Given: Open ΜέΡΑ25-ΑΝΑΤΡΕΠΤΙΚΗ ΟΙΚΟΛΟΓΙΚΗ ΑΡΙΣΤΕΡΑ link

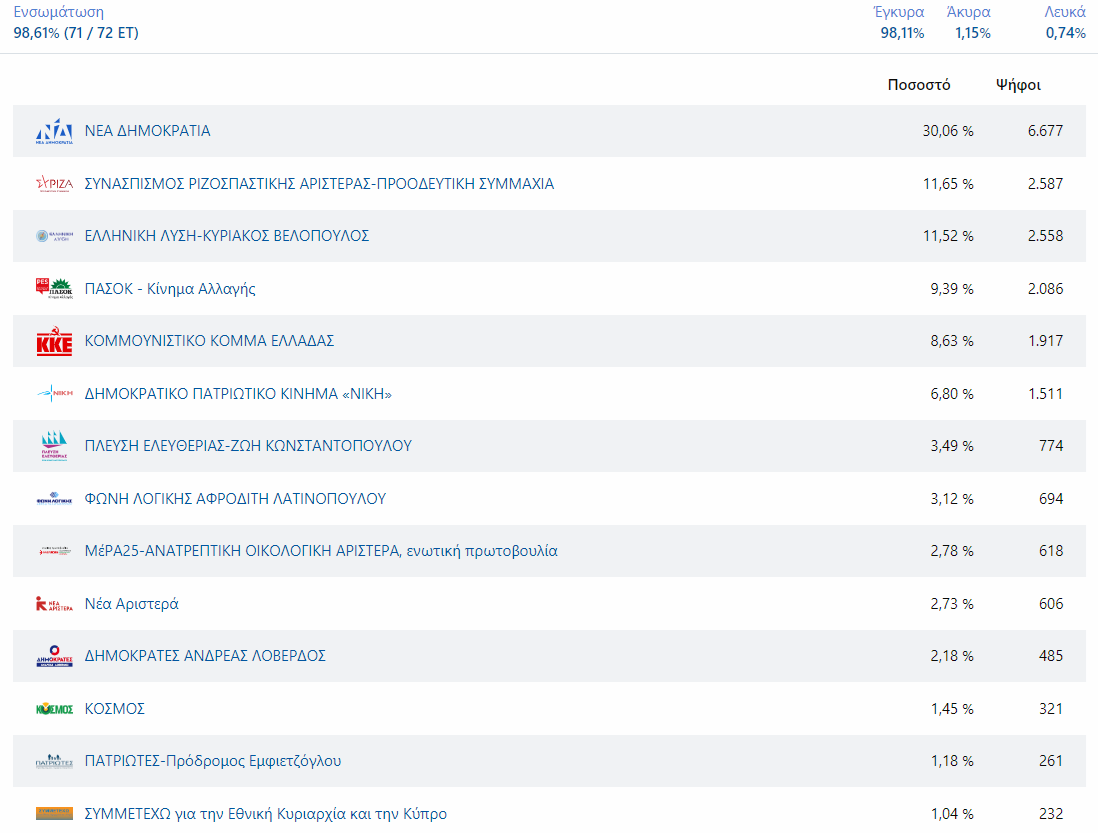Looking at the screenshot, I should (x=321, y=551).
